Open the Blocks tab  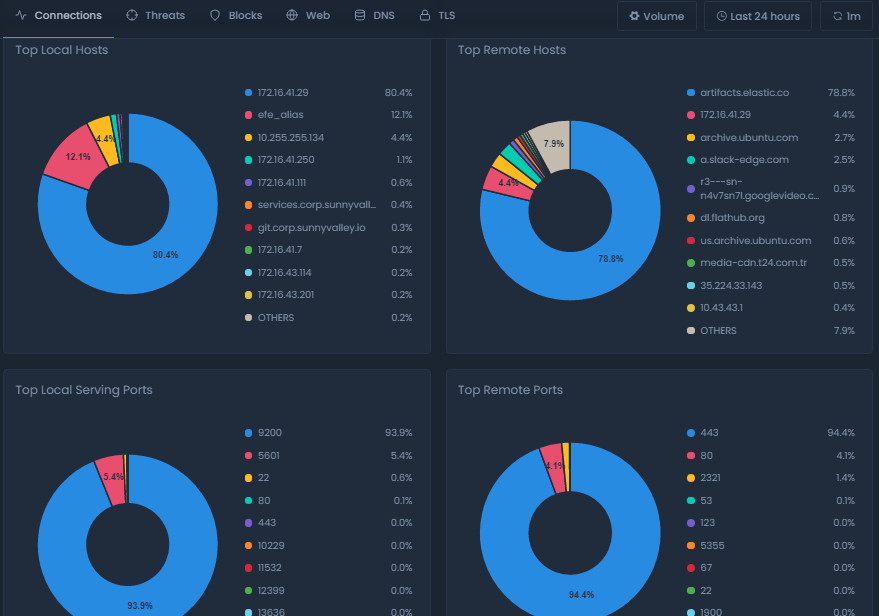tap(235, 15)
